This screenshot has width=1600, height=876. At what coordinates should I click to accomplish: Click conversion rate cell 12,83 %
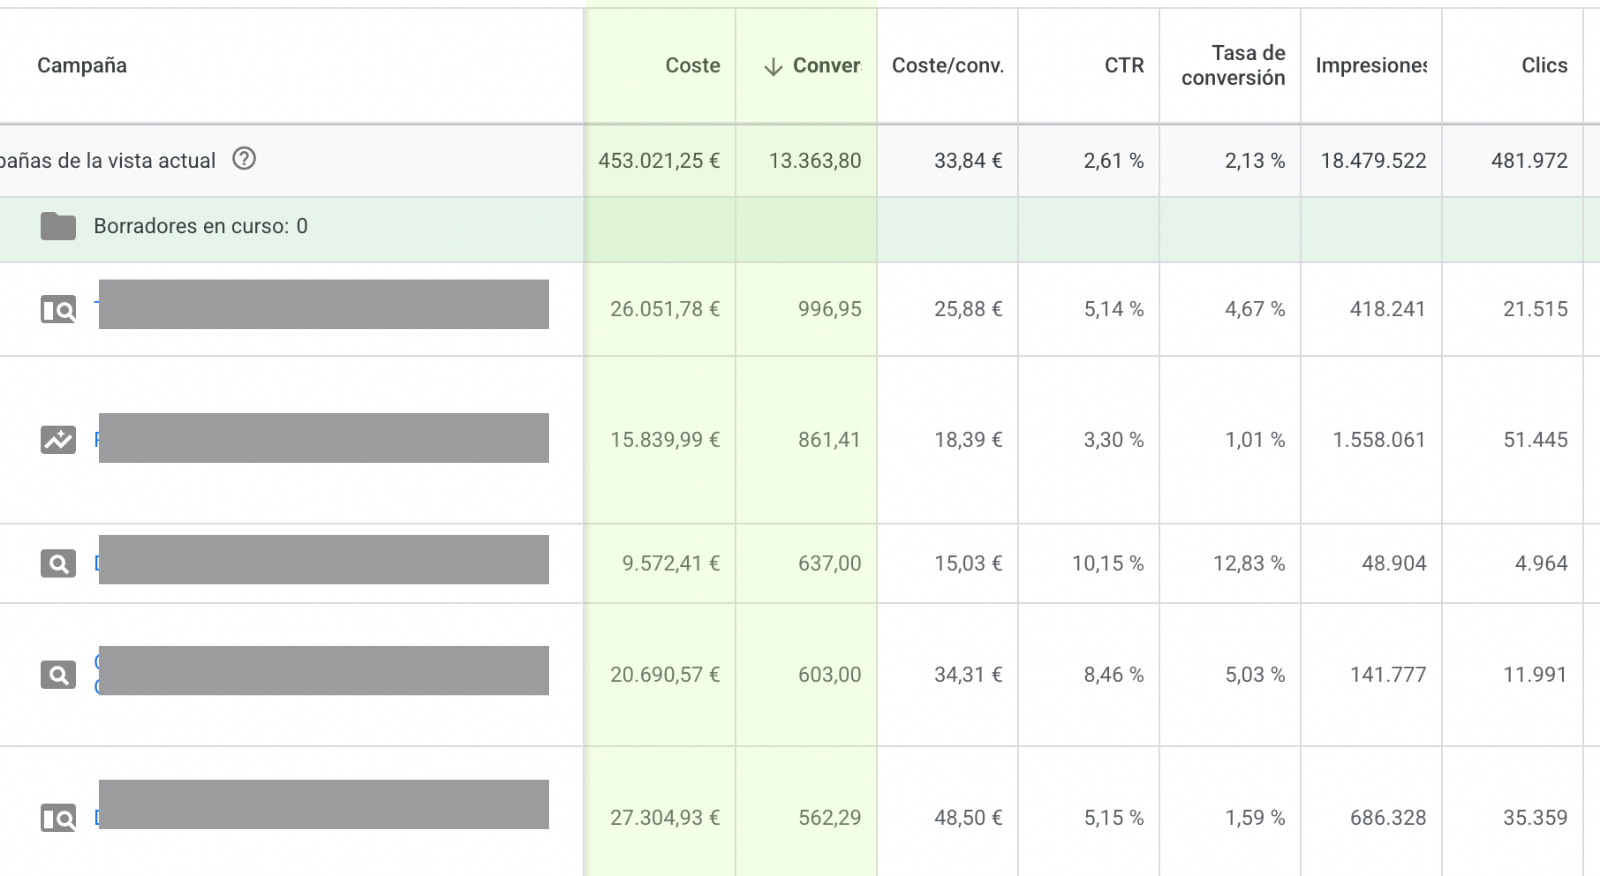1249,563
